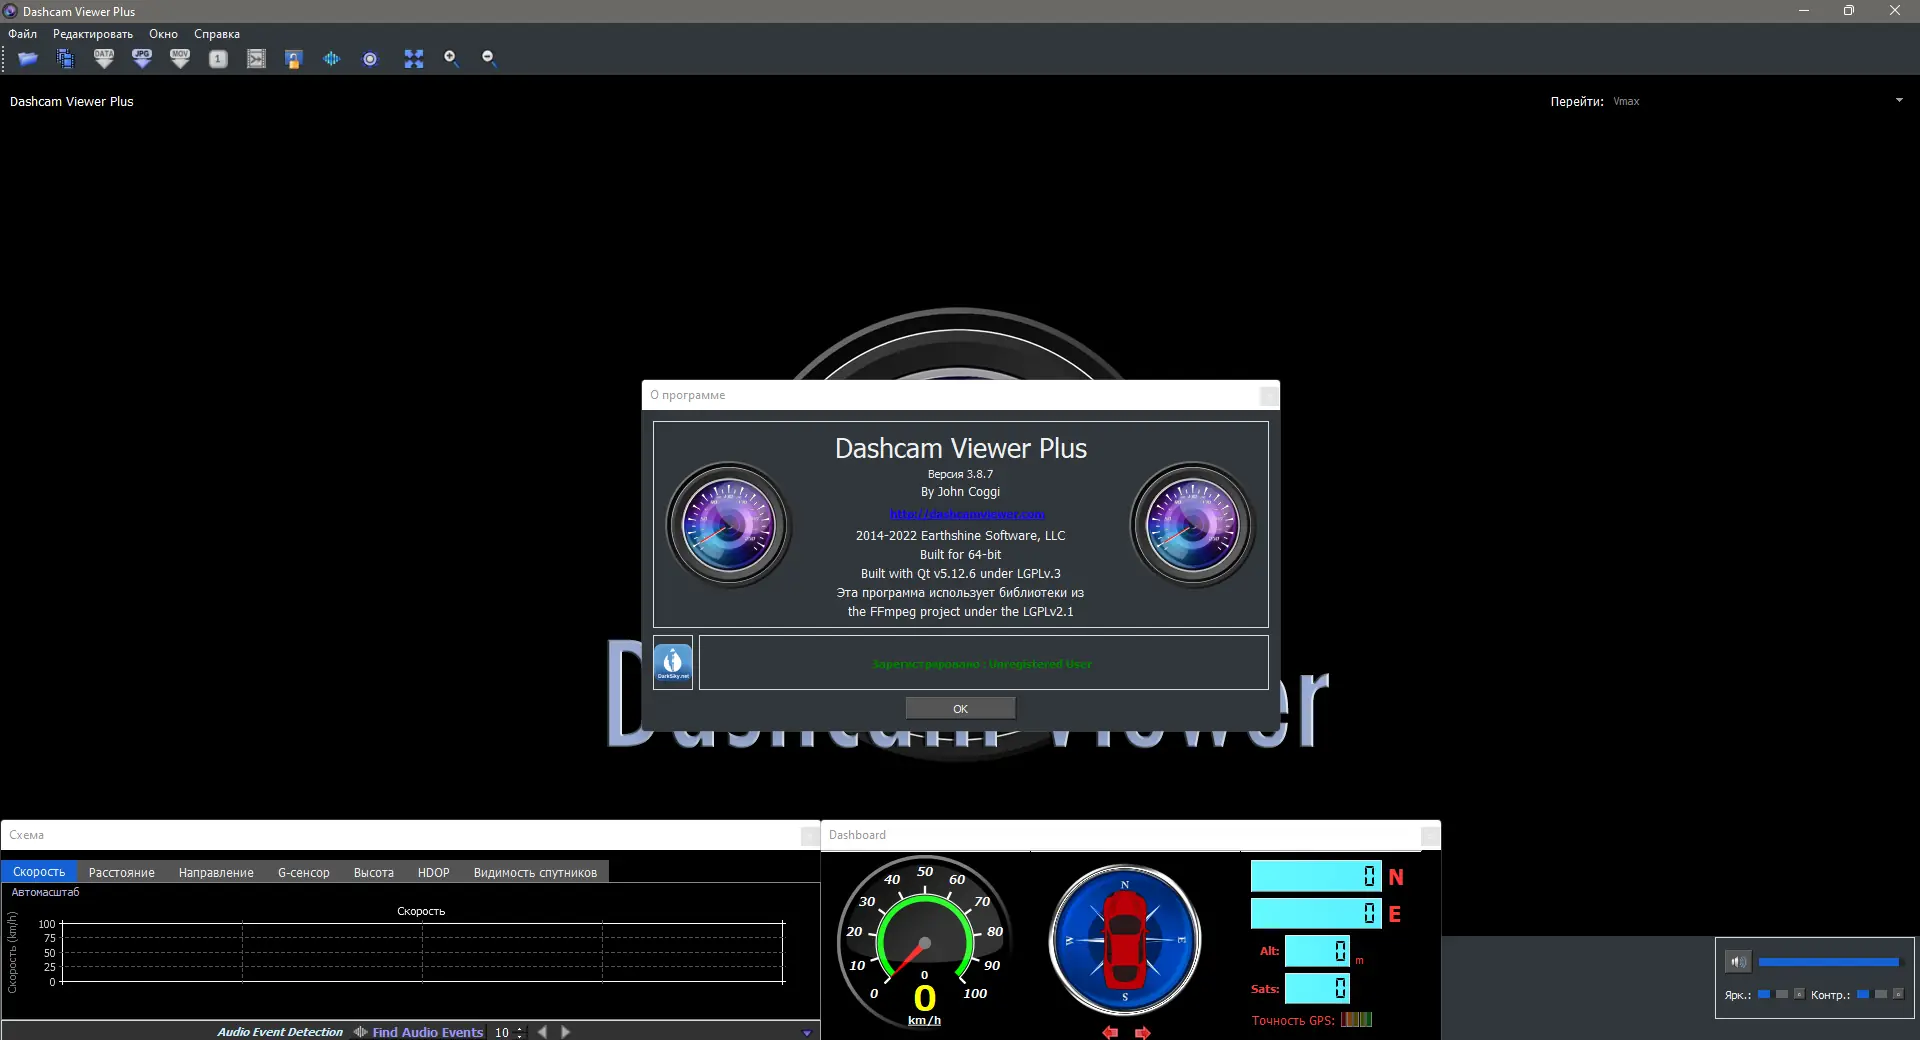Zoom in with the plus magnifier icon

click(x=451, y=59)
